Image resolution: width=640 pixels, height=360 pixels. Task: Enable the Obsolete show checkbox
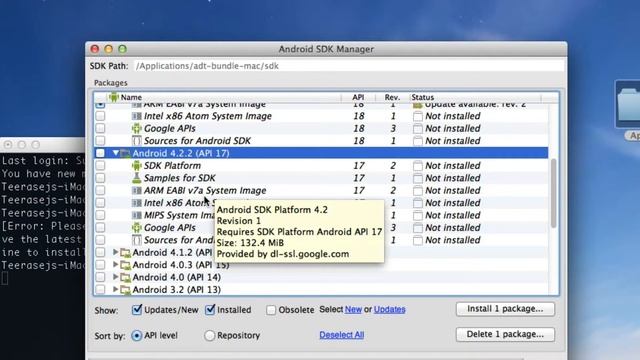tap(271, 310)
